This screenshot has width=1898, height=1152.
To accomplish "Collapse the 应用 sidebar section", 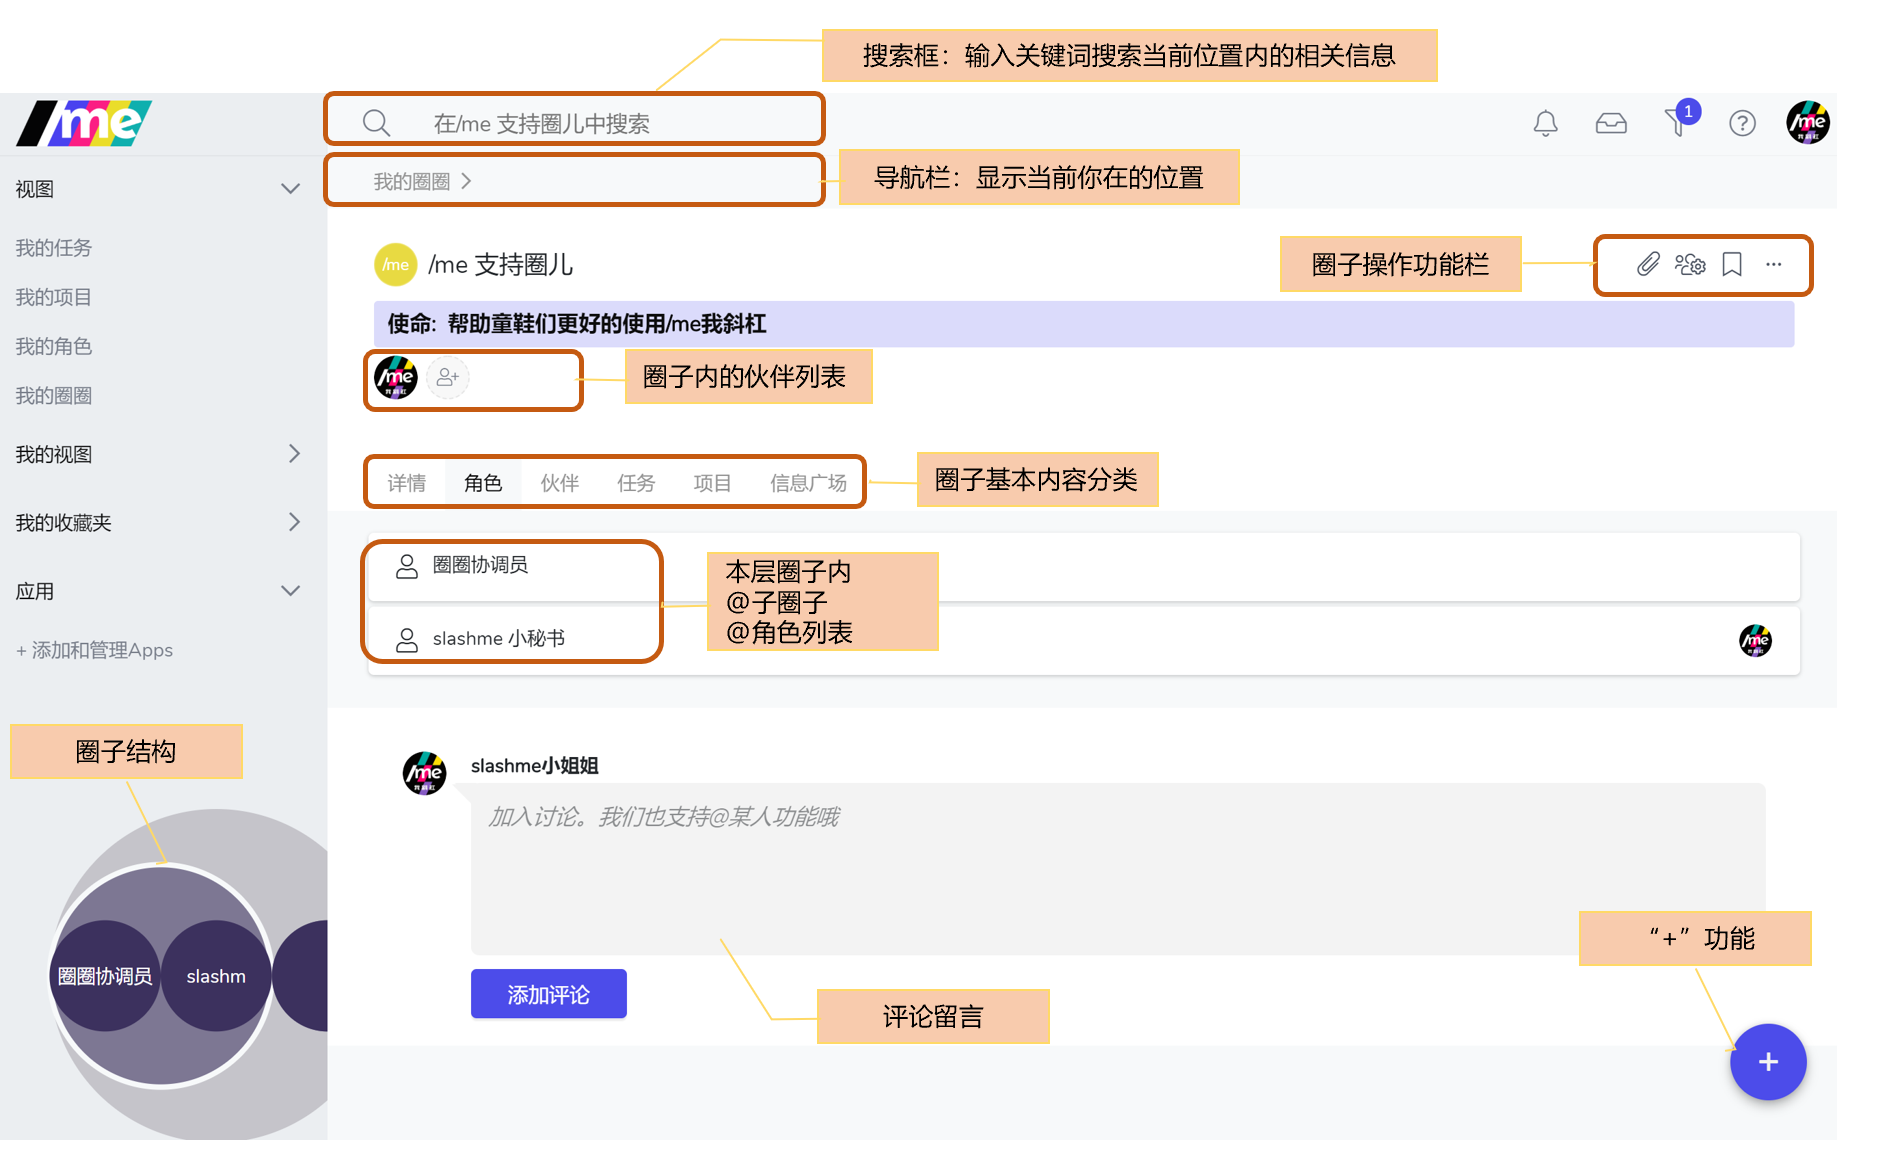I will tap(290, 591).
